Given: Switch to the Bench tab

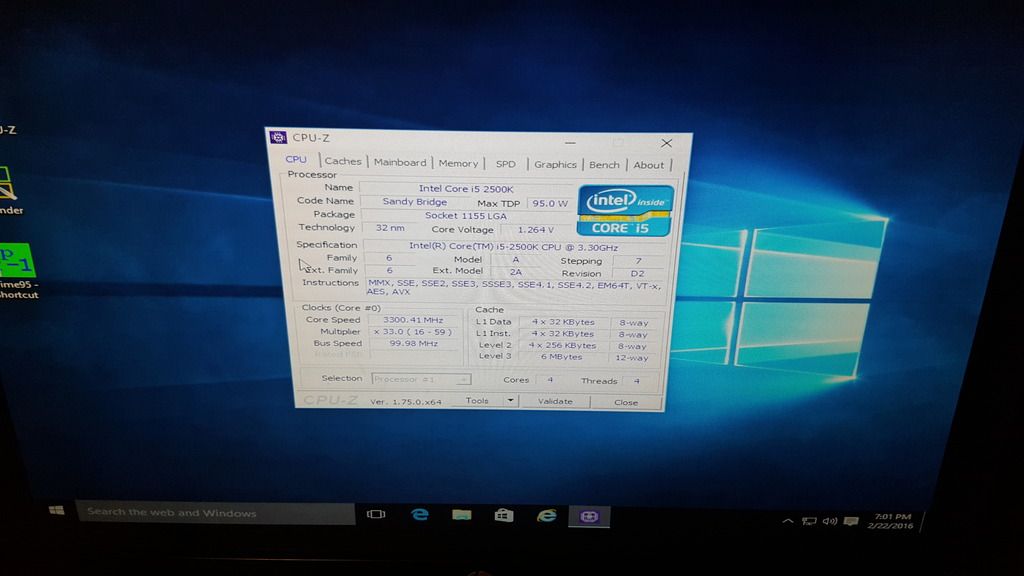Looking at the screenshot, I should tap(604, 165).
